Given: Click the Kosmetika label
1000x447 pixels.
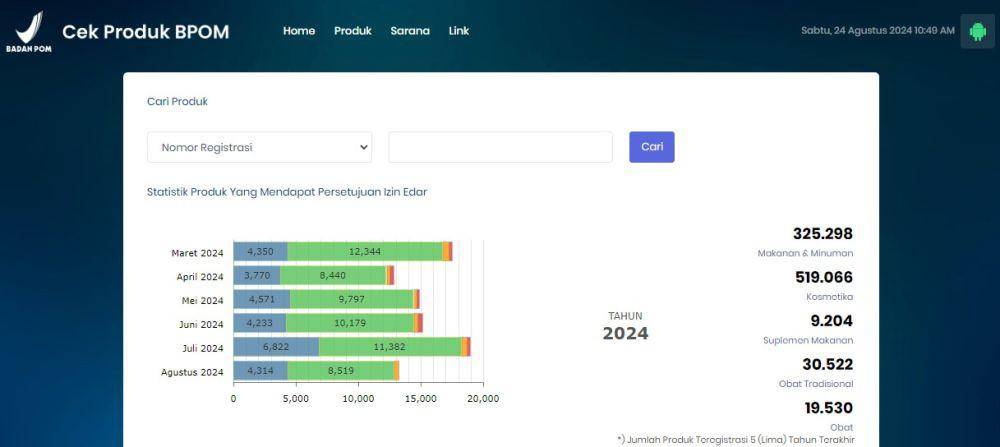Looking at the screenshot, I should pos(830,297).
